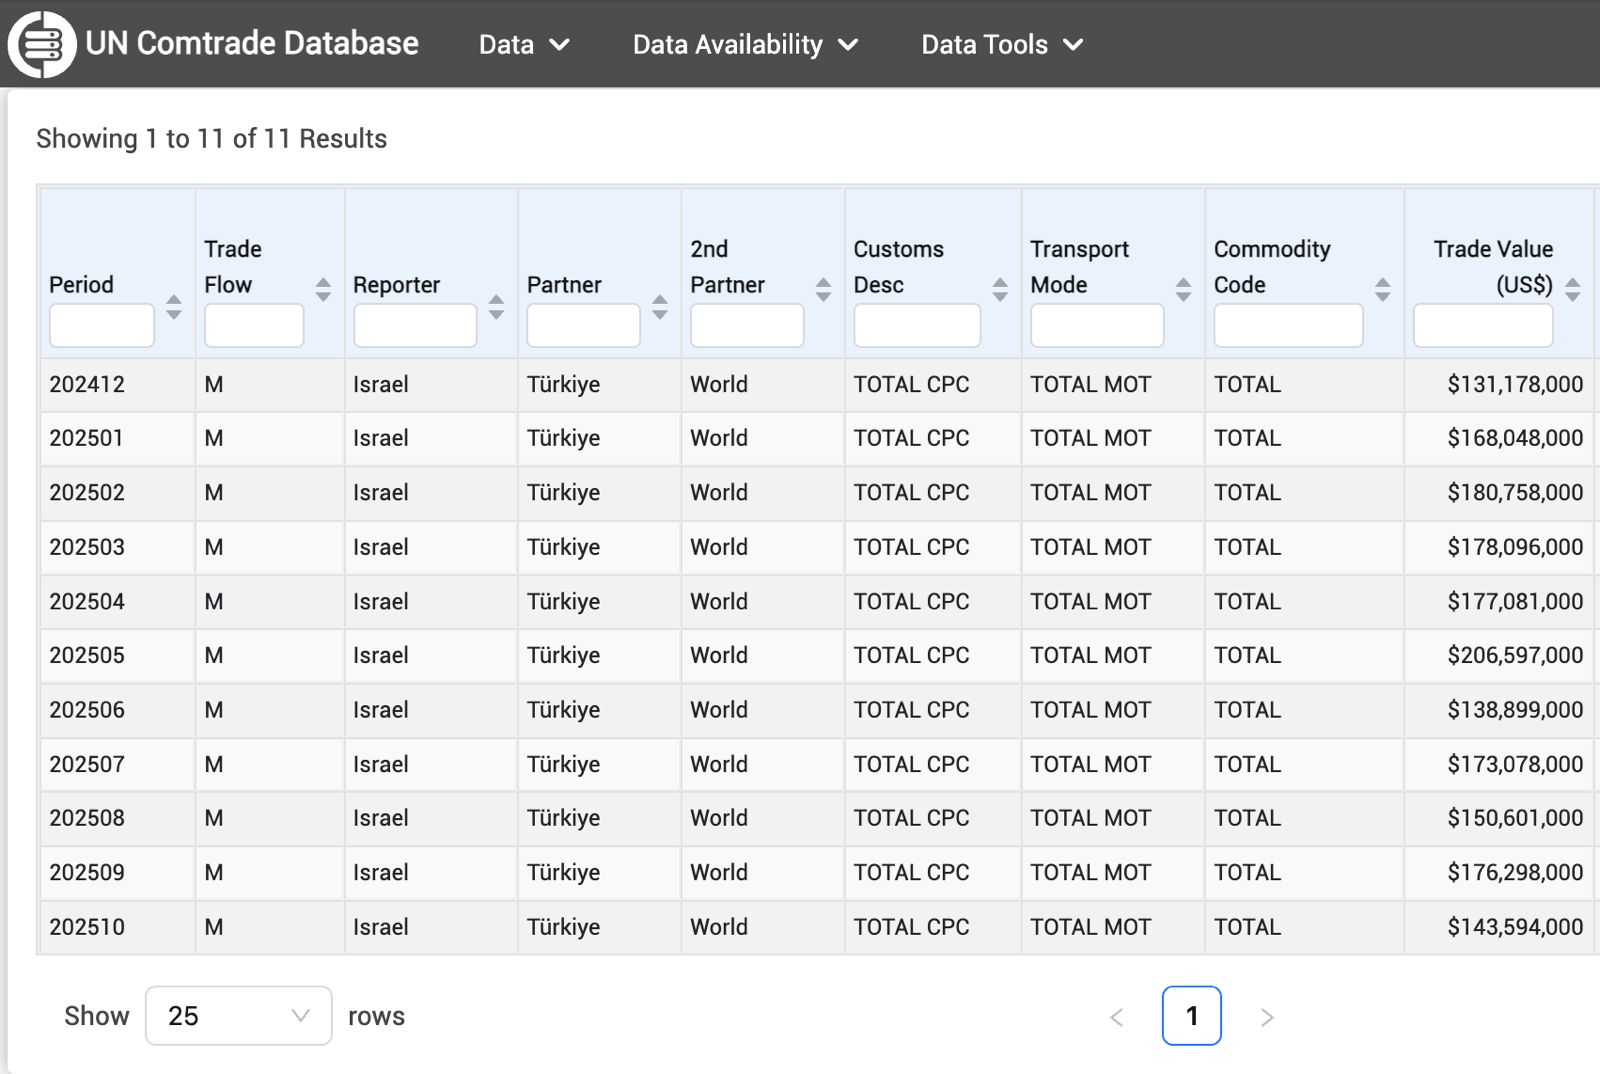The height and width of the screenshot is (1074, 1600).
Task: Sort the table by Period column
Action: 174,307
